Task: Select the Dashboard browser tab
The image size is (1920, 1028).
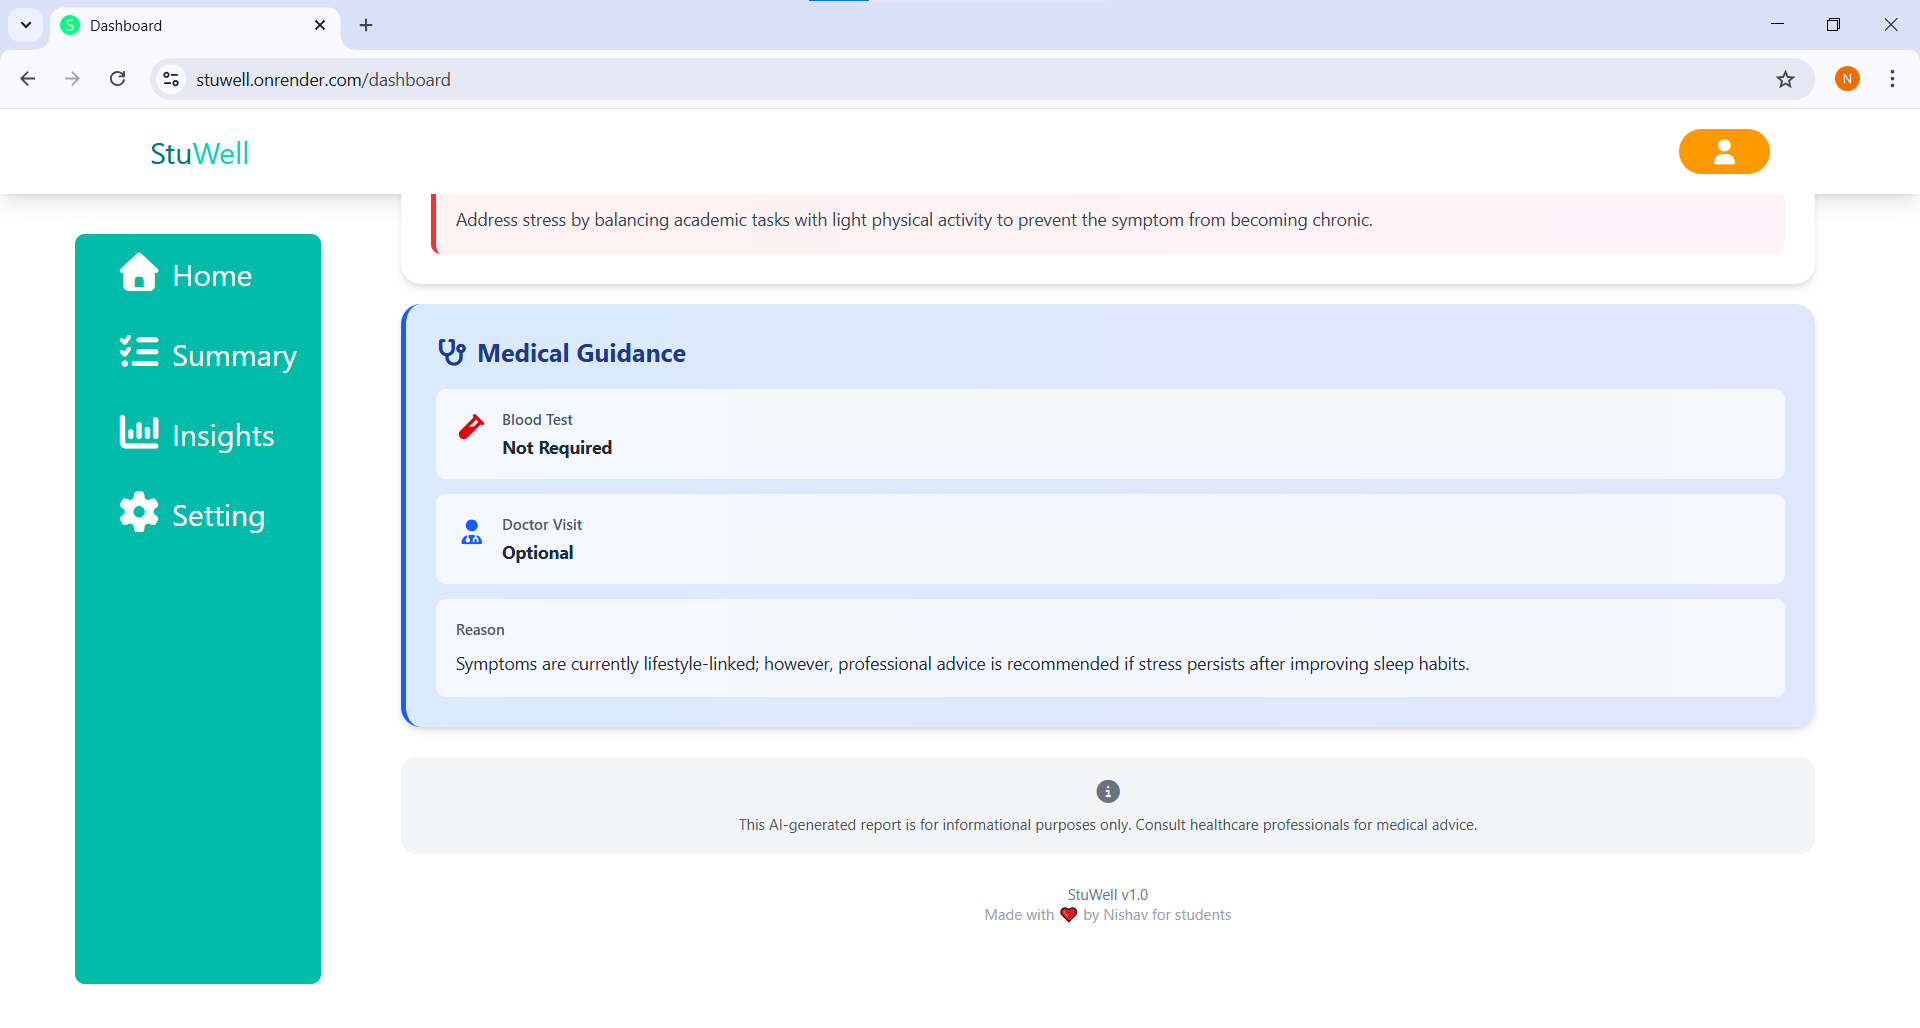Action: point(194,26)
